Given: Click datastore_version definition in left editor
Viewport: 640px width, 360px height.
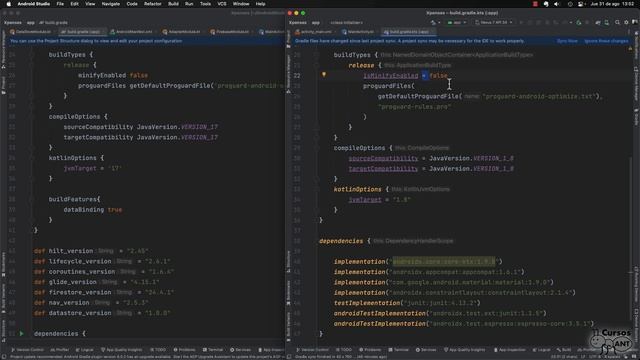Looking at the screenshot, I should click(80, 313).
